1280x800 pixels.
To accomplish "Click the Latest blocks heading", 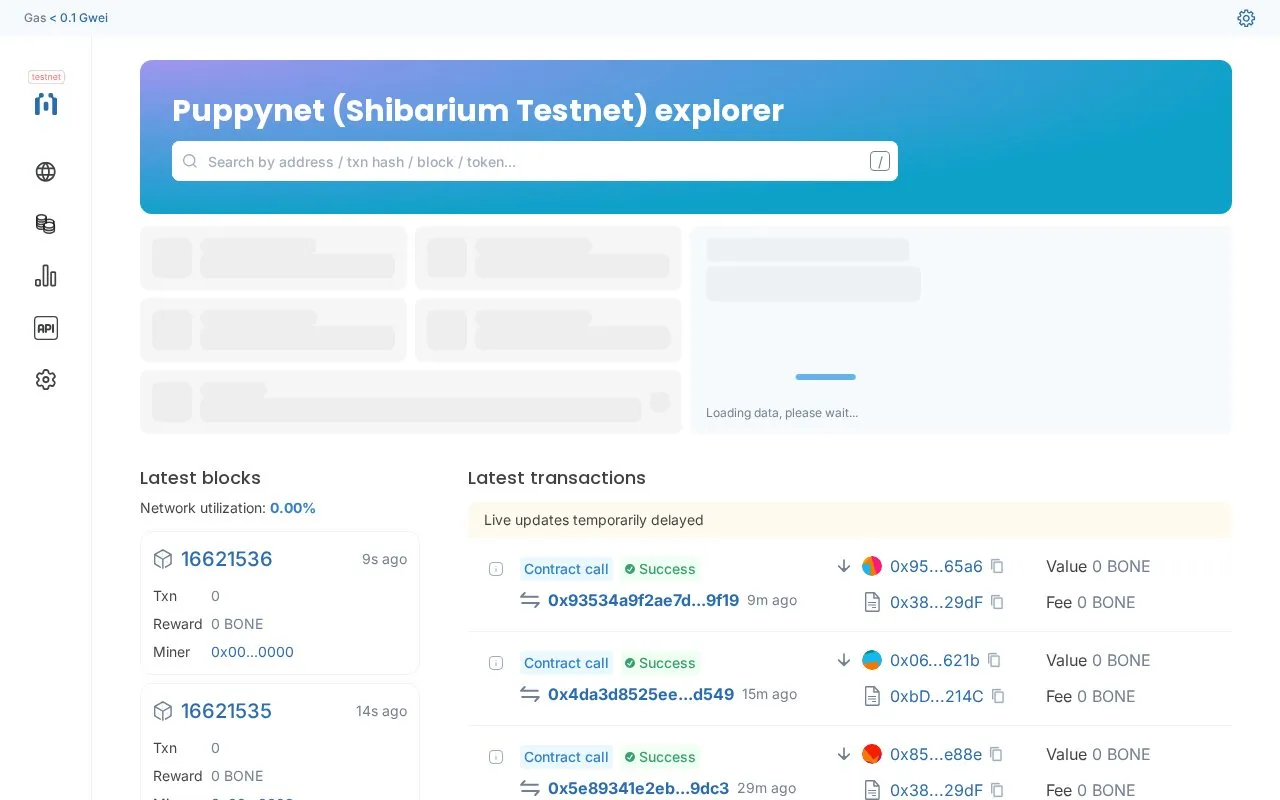I will [200, 478].
